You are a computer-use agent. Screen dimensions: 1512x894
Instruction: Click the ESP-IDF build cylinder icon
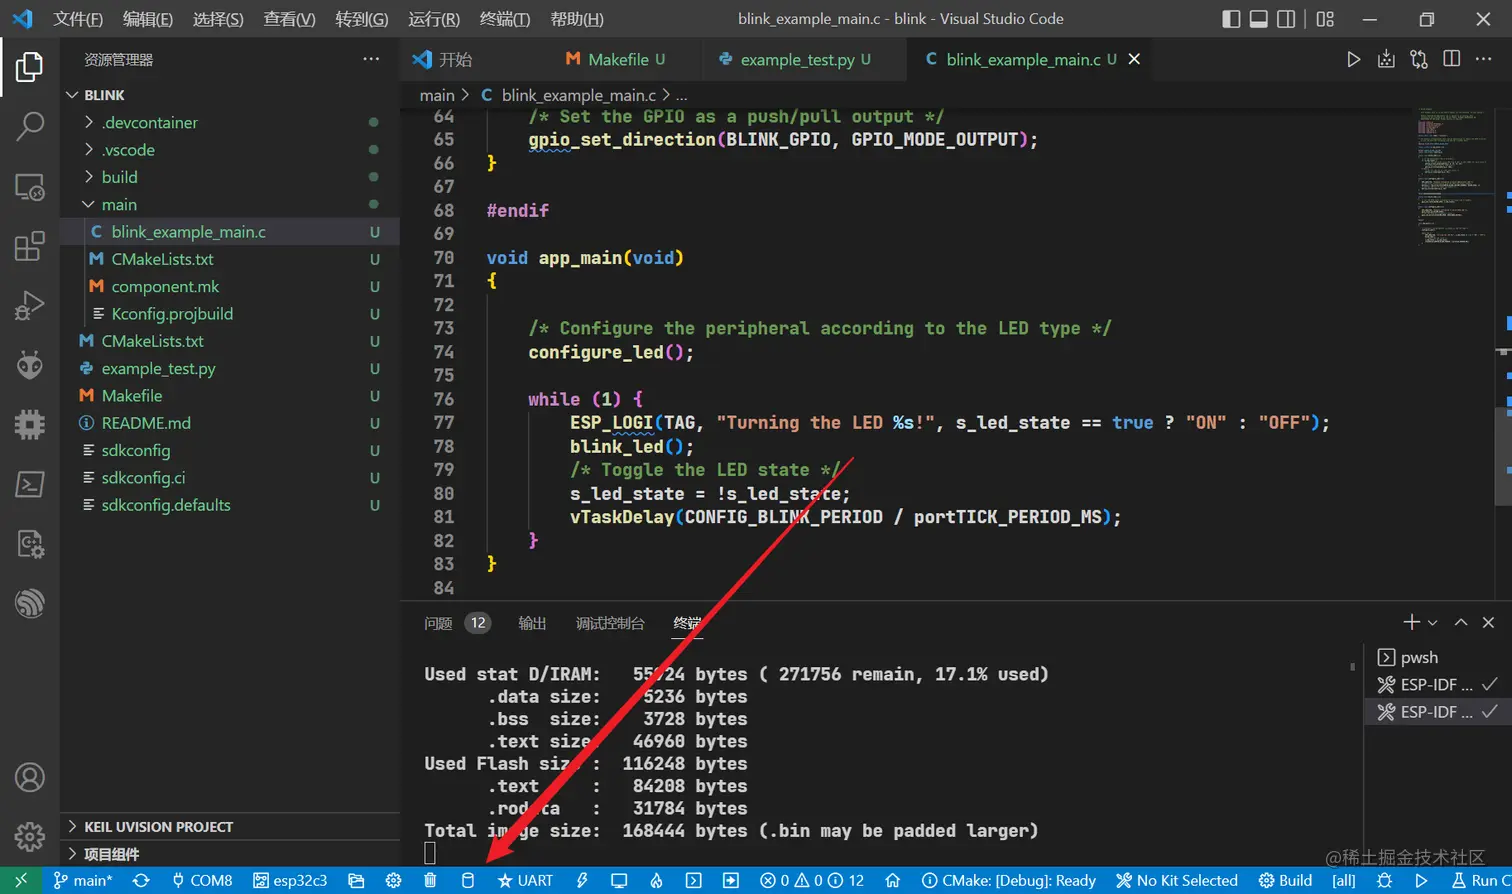point(467,880)
